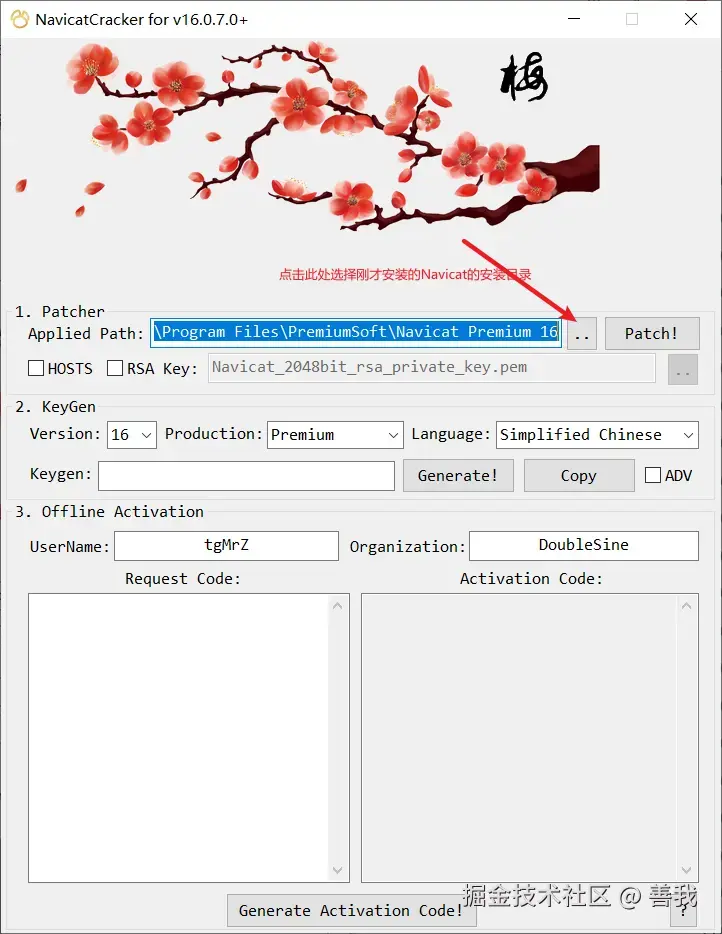722x934 pixels.
Task: Enable the HOSTS checkbox
Action: (36, 368)
